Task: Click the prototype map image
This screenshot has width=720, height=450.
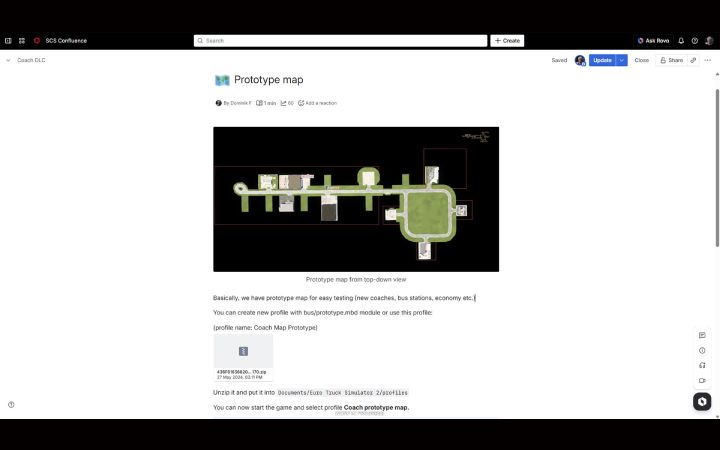Action: point(355,198)
